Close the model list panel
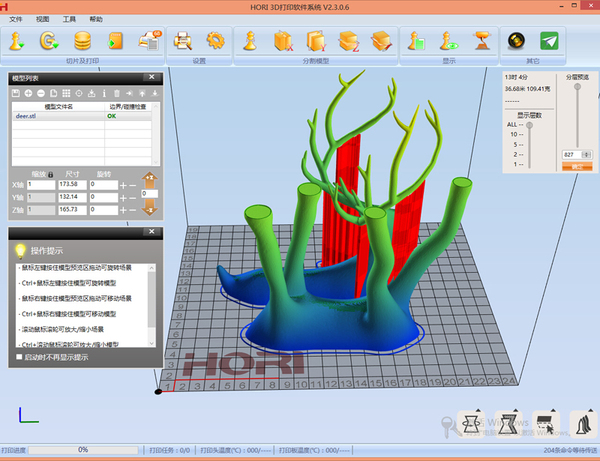Viewport: 600px width, 461px height. (152, 77)
